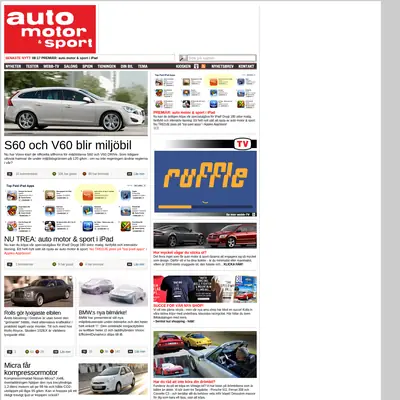Click read-more icon under Rolls article
The height and width of the screenshot is (400, 400).
coord(55,352)
